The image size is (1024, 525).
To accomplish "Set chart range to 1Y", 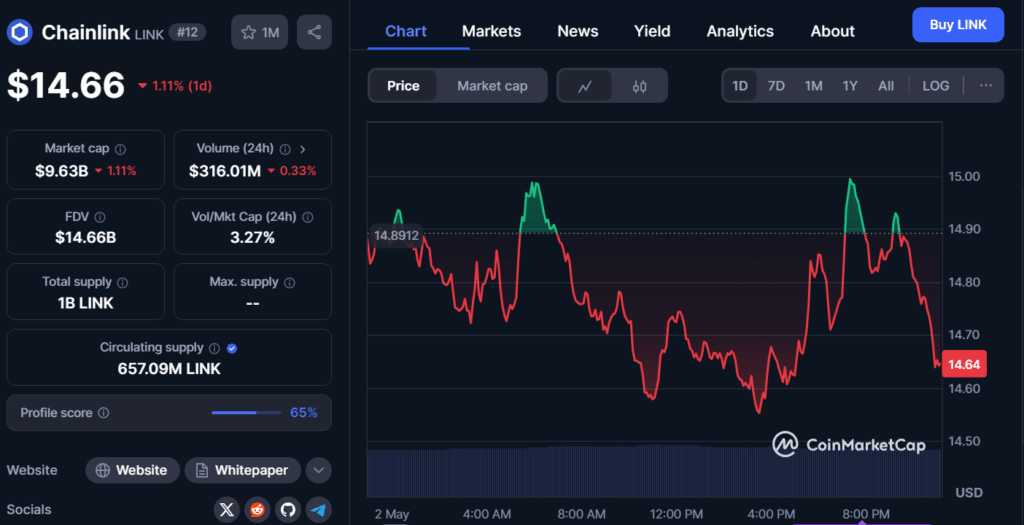I will click(x=850, y=86).
